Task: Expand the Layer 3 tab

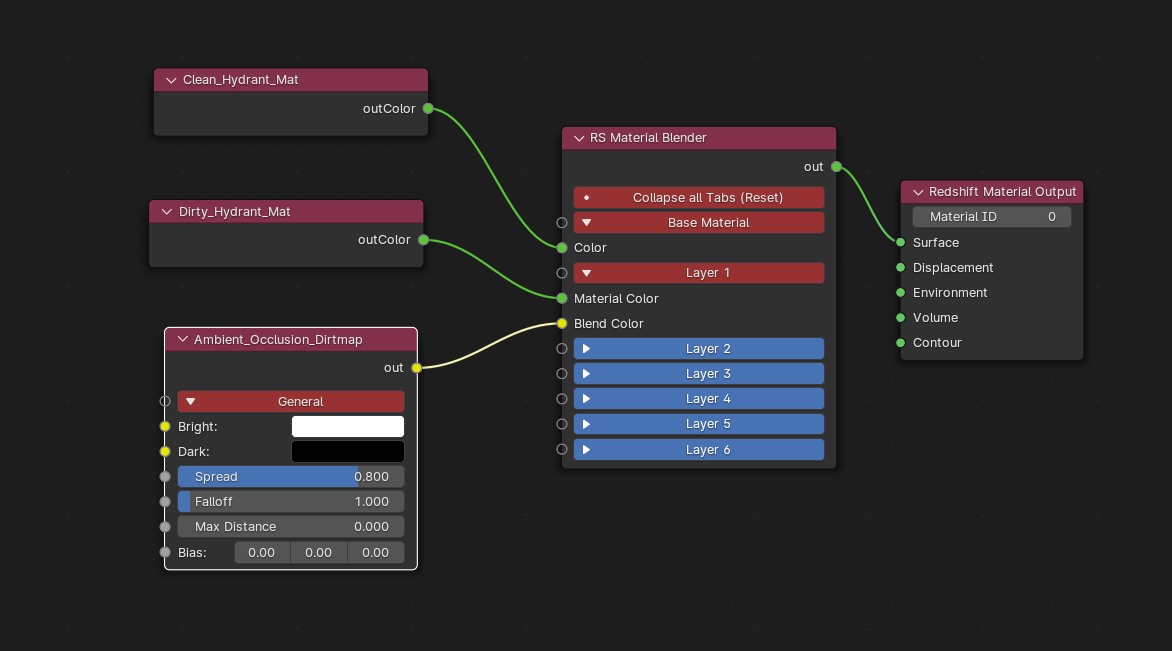Action: click(x=699, y=374)
